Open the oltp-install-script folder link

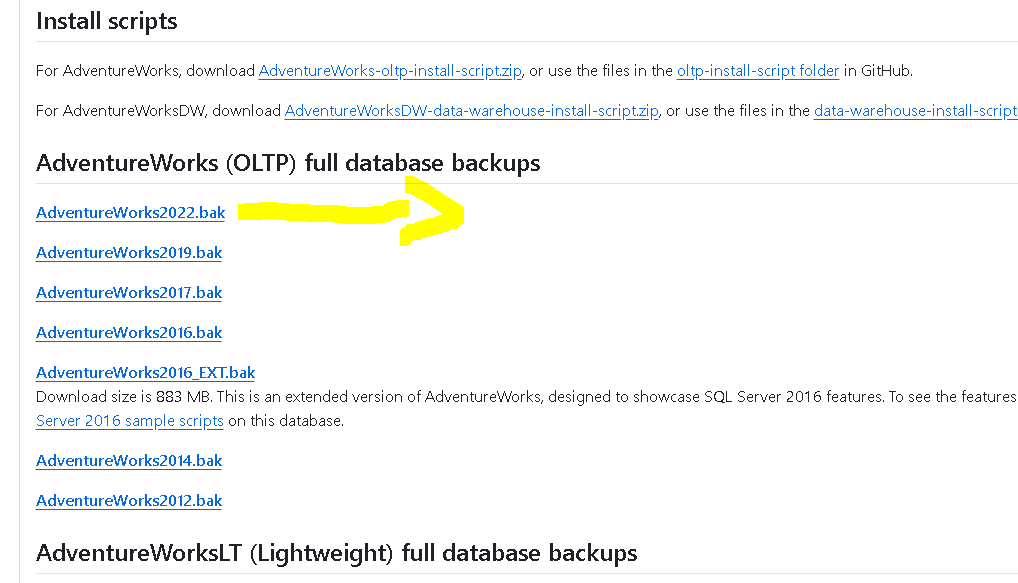[x=758, y=71]
